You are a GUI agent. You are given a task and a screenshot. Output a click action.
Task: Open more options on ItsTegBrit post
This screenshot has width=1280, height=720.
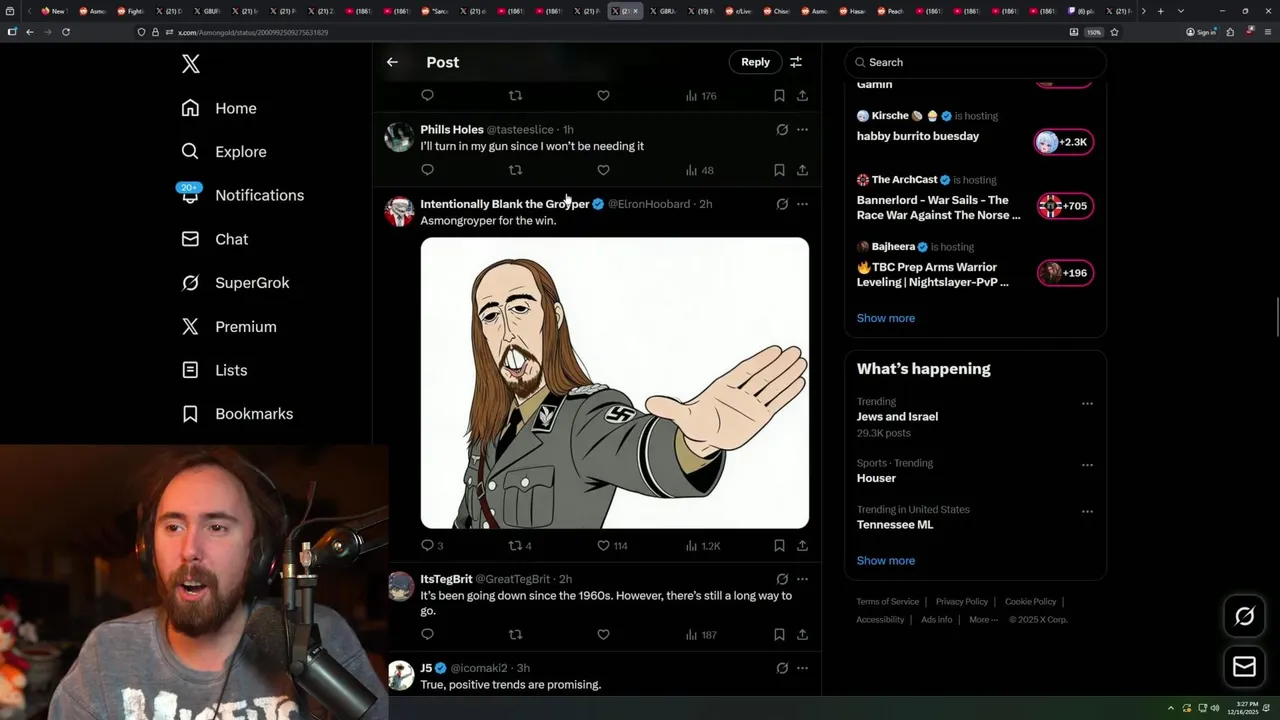[802, 579]
